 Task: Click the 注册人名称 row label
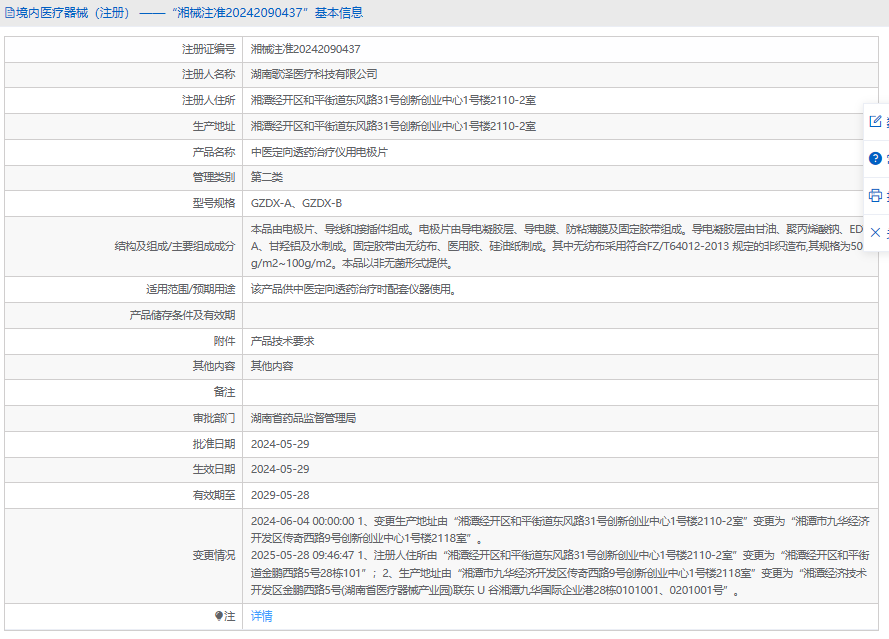click(x=209, y=74)
